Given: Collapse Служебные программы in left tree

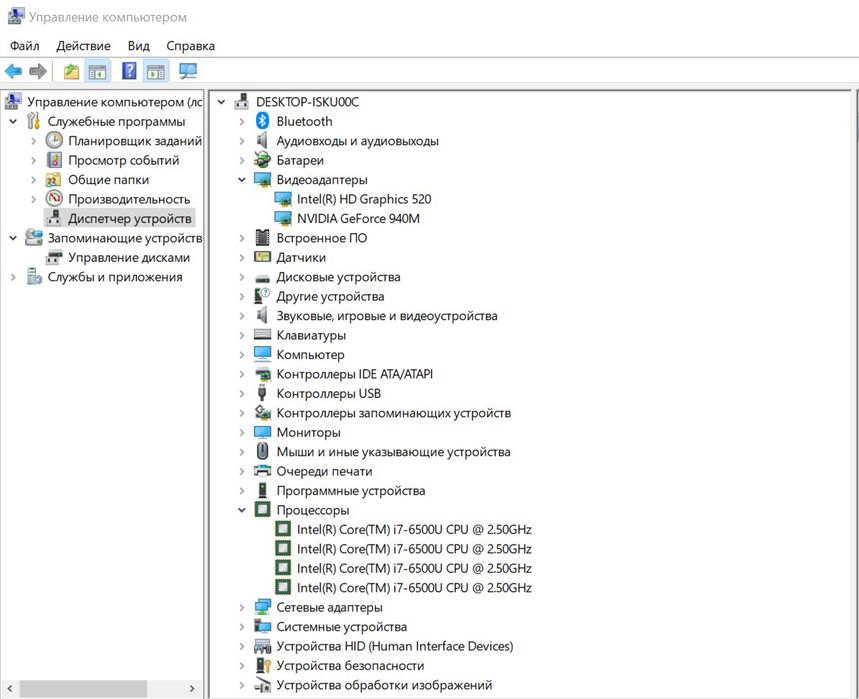Looking at the screenshot, I should coord(13,122).
